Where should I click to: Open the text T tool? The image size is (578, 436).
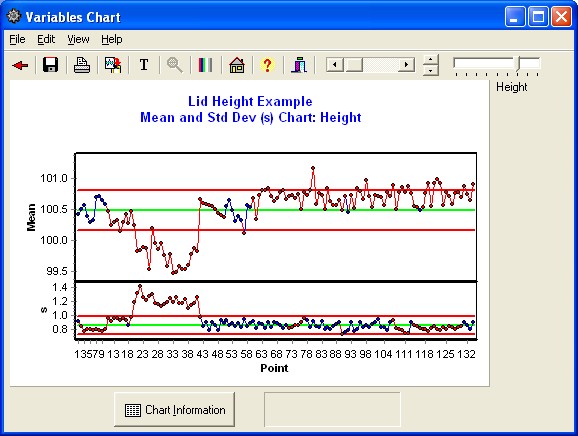(144, 65)
